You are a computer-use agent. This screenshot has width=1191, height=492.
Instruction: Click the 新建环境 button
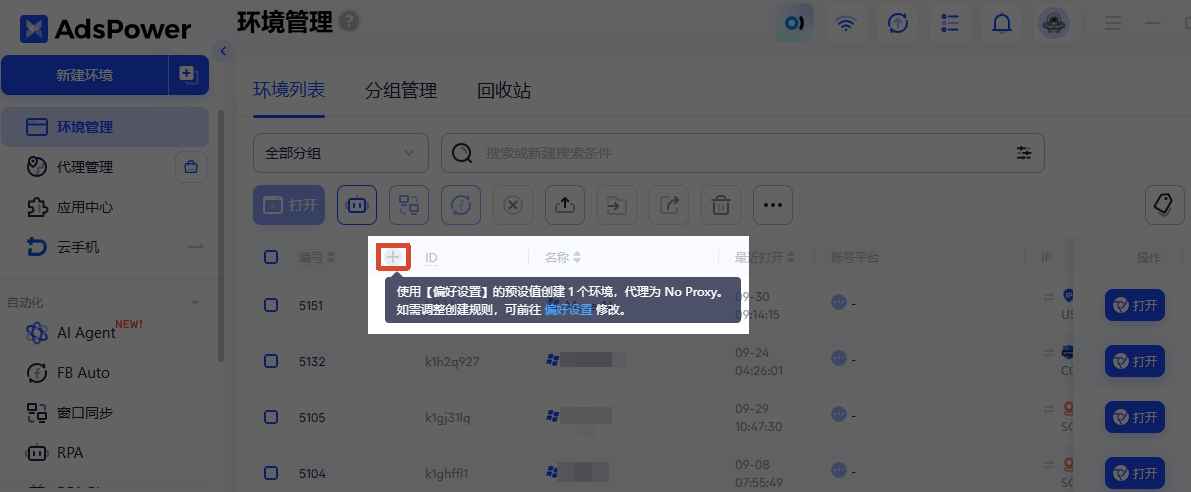(x=84, y=74)
